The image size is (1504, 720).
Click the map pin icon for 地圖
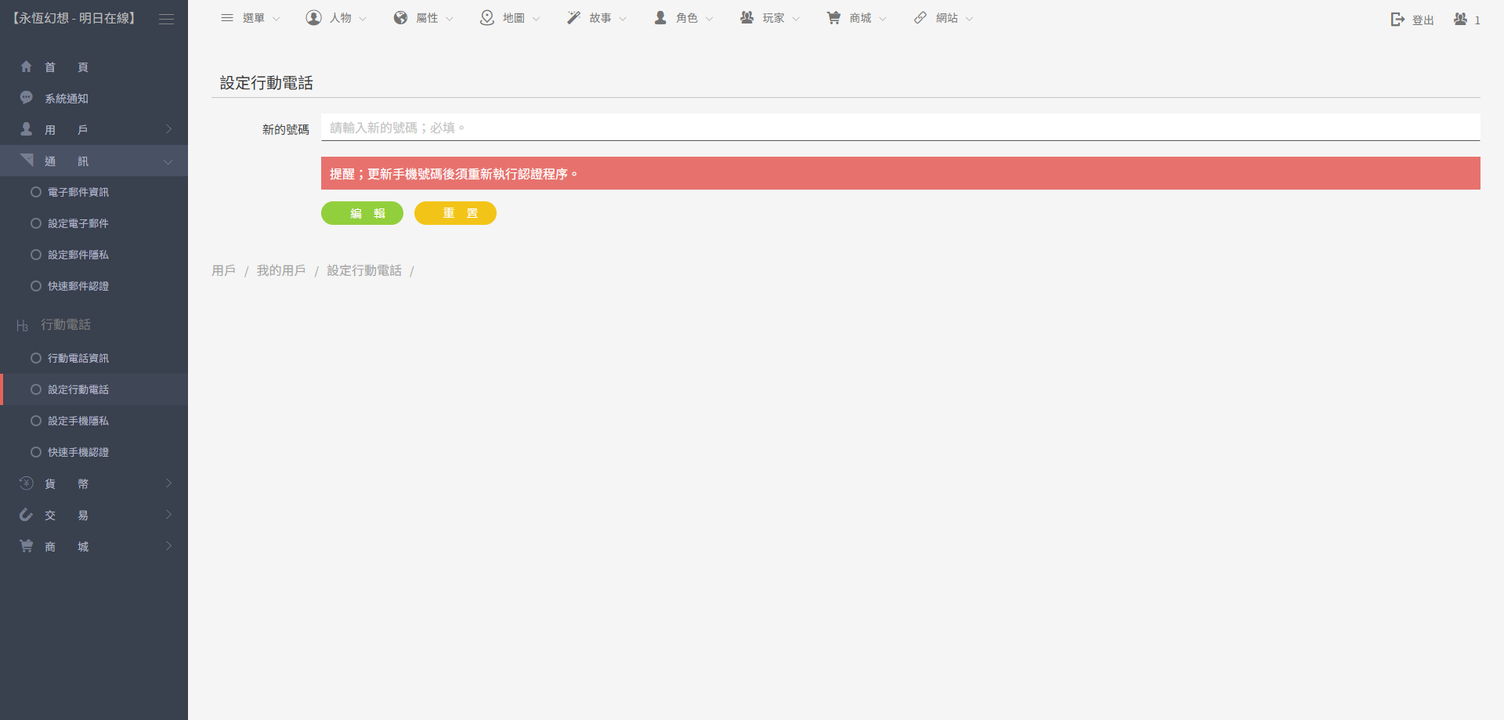487,18
